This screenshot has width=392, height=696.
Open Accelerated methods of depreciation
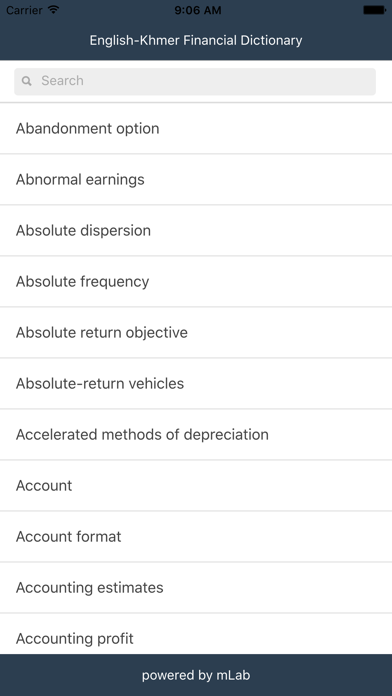196,435
